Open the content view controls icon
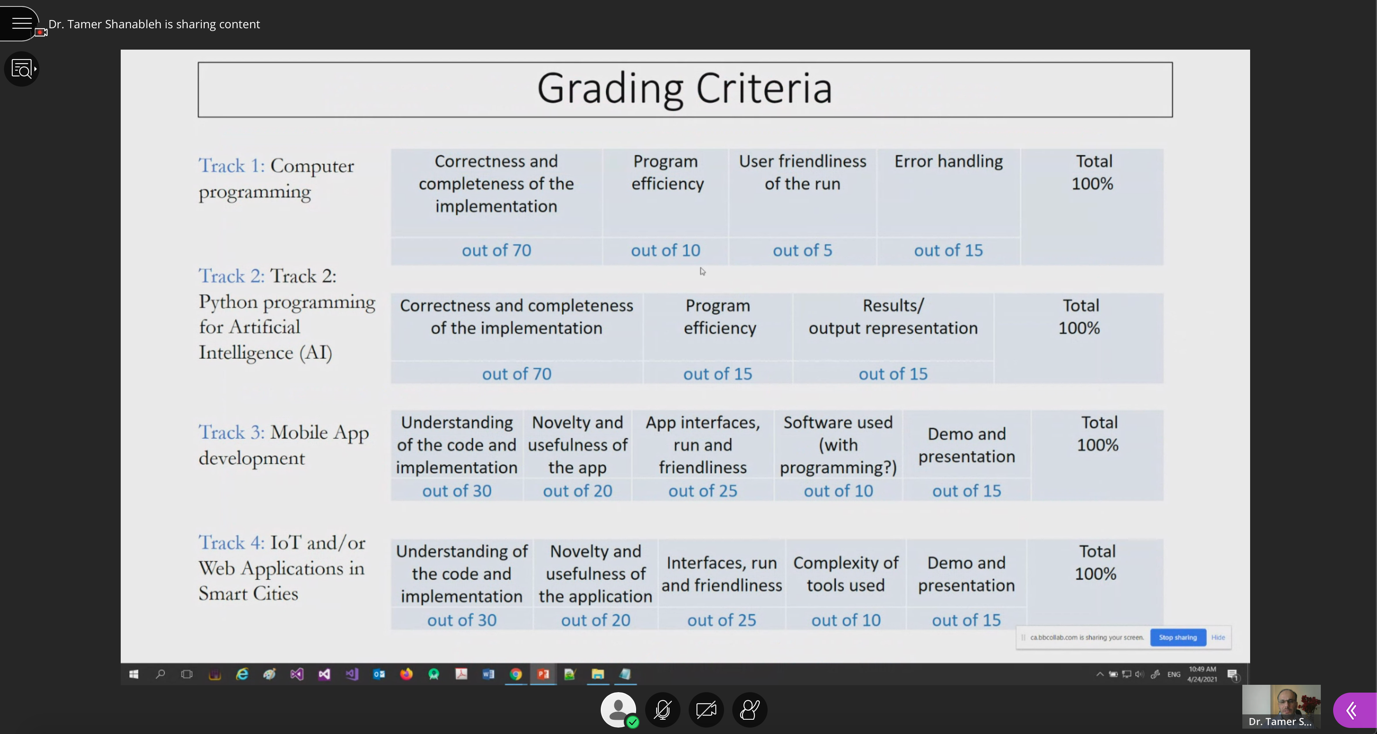The image size is (1377, 734). 22,69
